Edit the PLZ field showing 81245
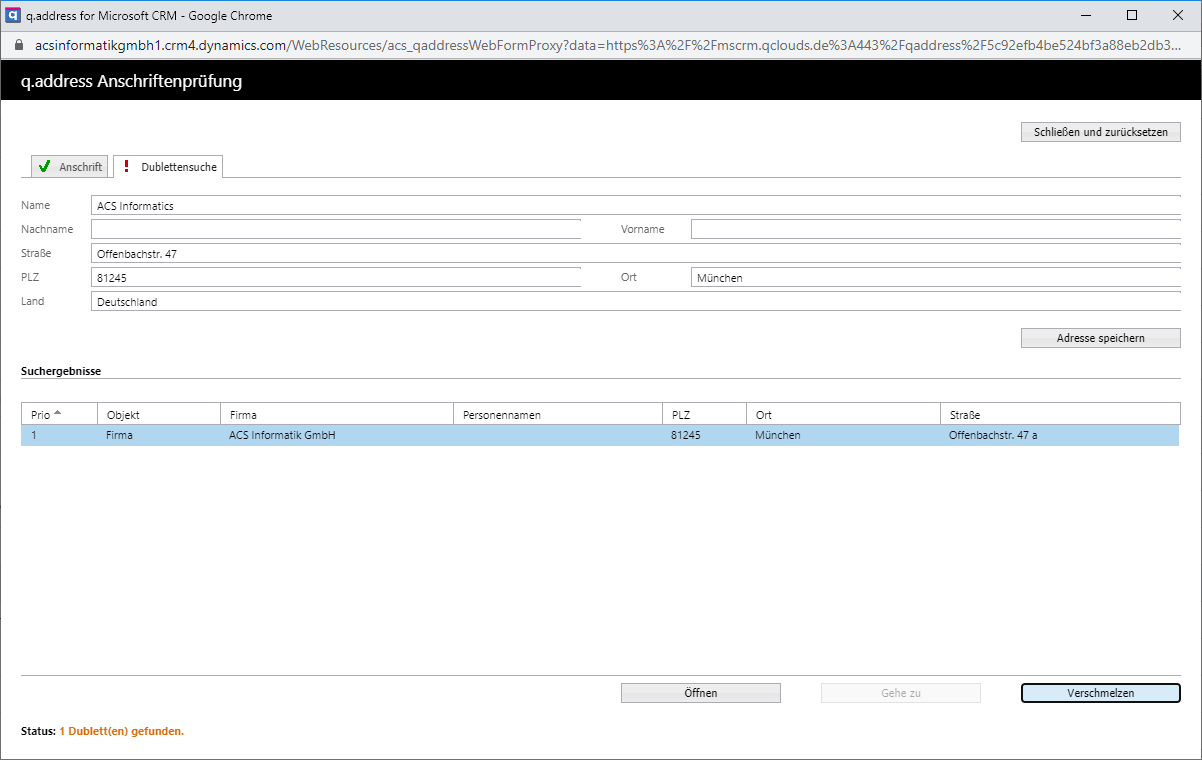Viewport: 1202px width, 760px height. (336, 277)
